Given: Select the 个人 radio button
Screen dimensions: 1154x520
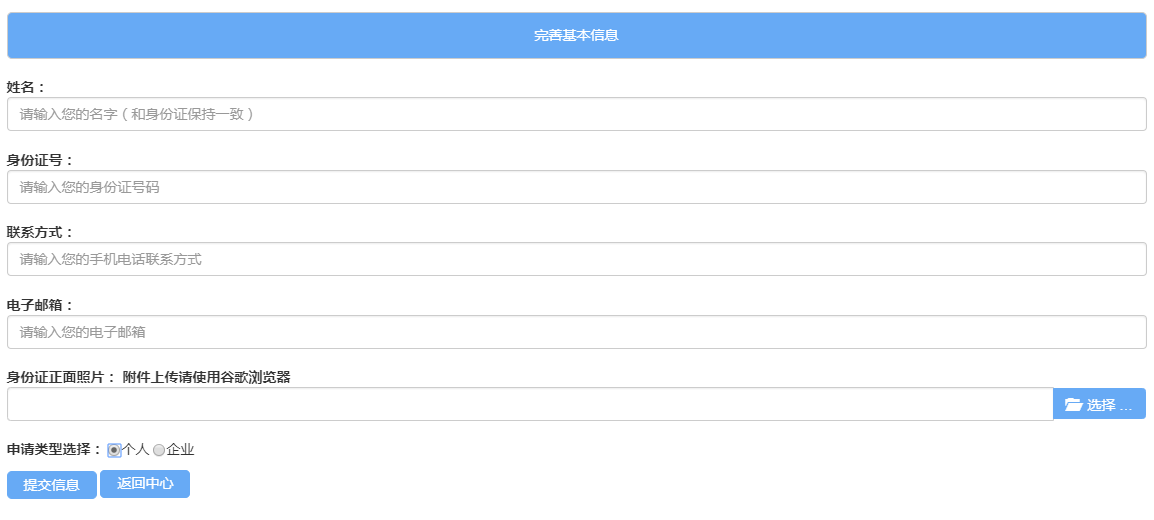Looking at the screenshot, I should pyautogui.click(x=114, y=450).
